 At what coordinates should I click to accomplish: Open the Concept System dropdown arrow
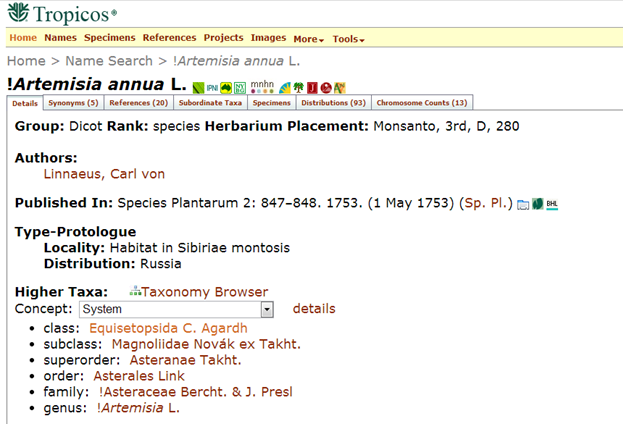[267, 309]
